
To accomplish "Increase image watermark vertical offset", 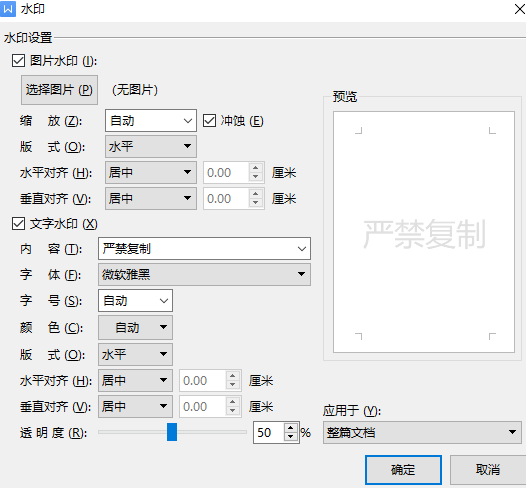I will coord(256,194).
